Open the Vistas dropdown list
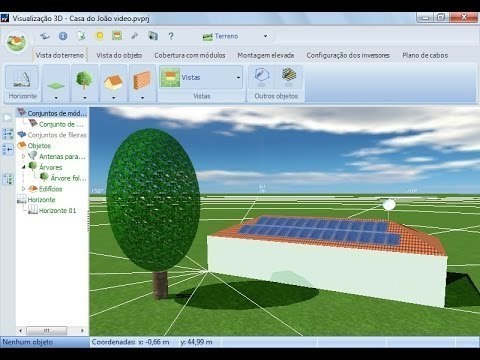The width and height of the screenshot is (480, 360). [238, 78]
